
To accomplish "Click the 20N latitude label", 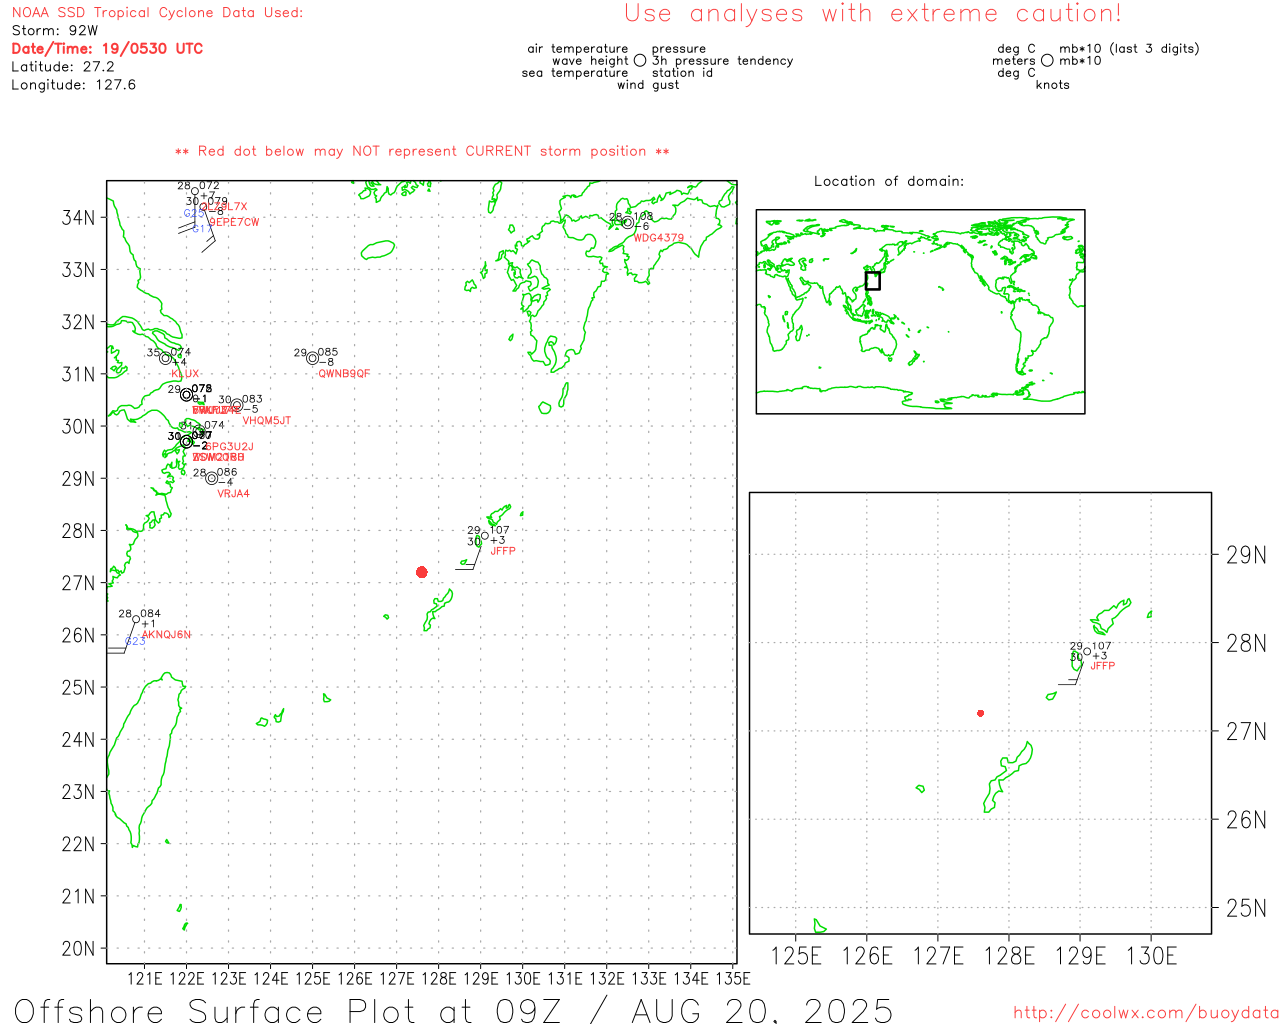I will point(78,948).
